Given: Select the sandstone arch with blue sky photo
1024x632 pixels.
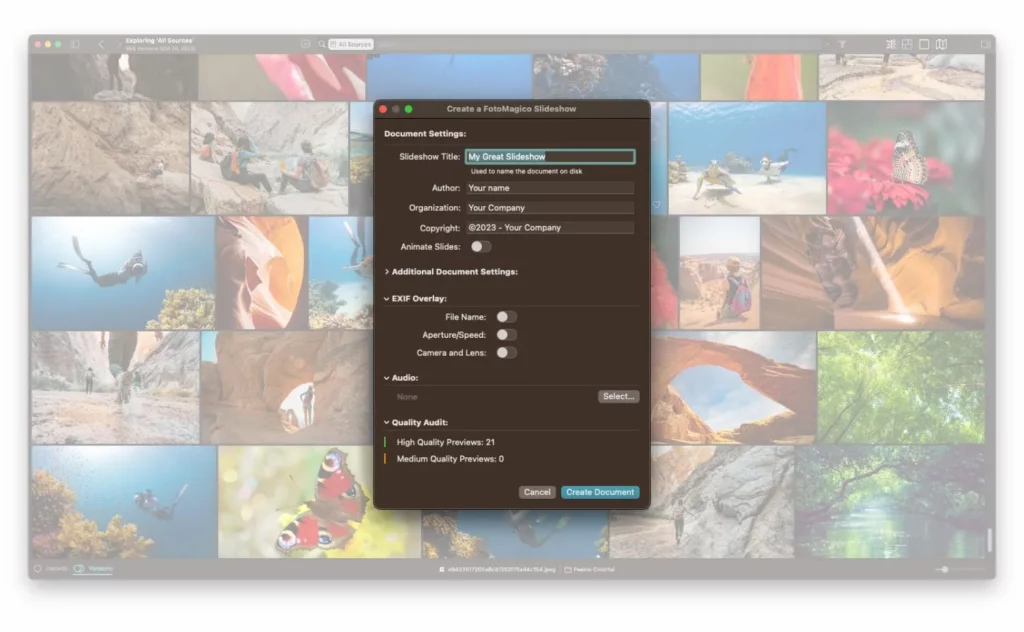Looking at the screenshot, I should [x=733, y=388].
